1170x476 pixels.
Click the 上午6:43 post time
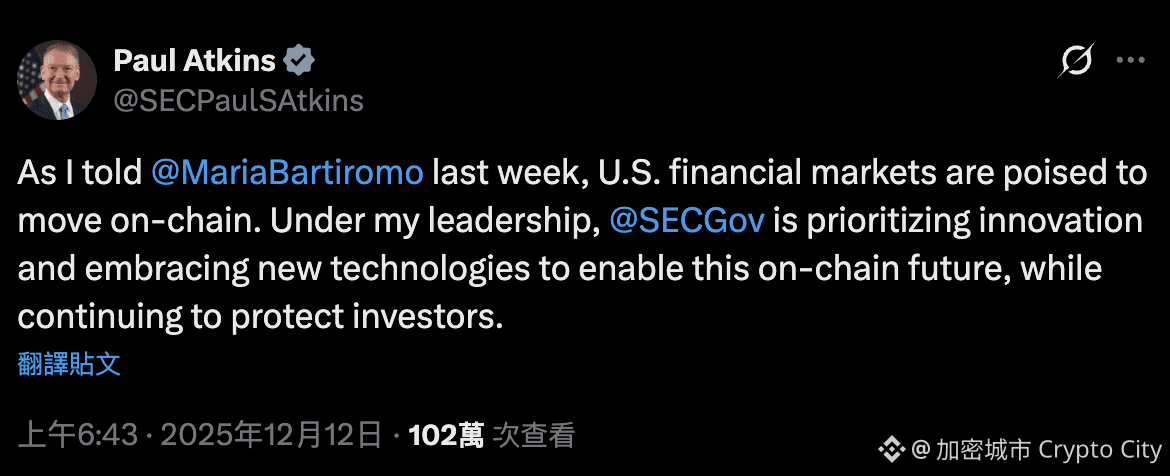point(79,435)
